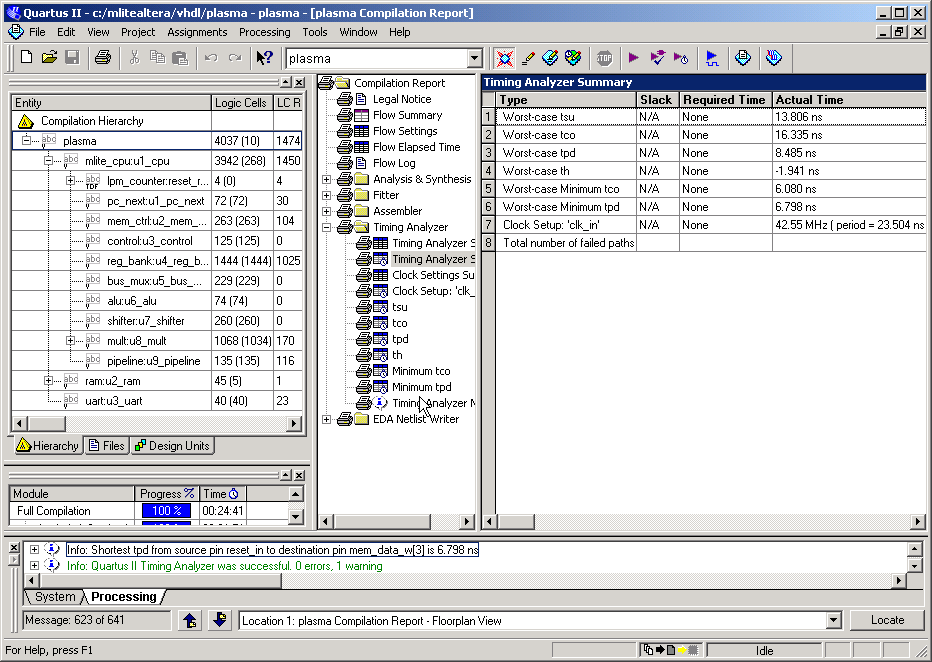The image size is (932, 662).
Task: Click the Logic Cells column header
Action: [241, 103]
